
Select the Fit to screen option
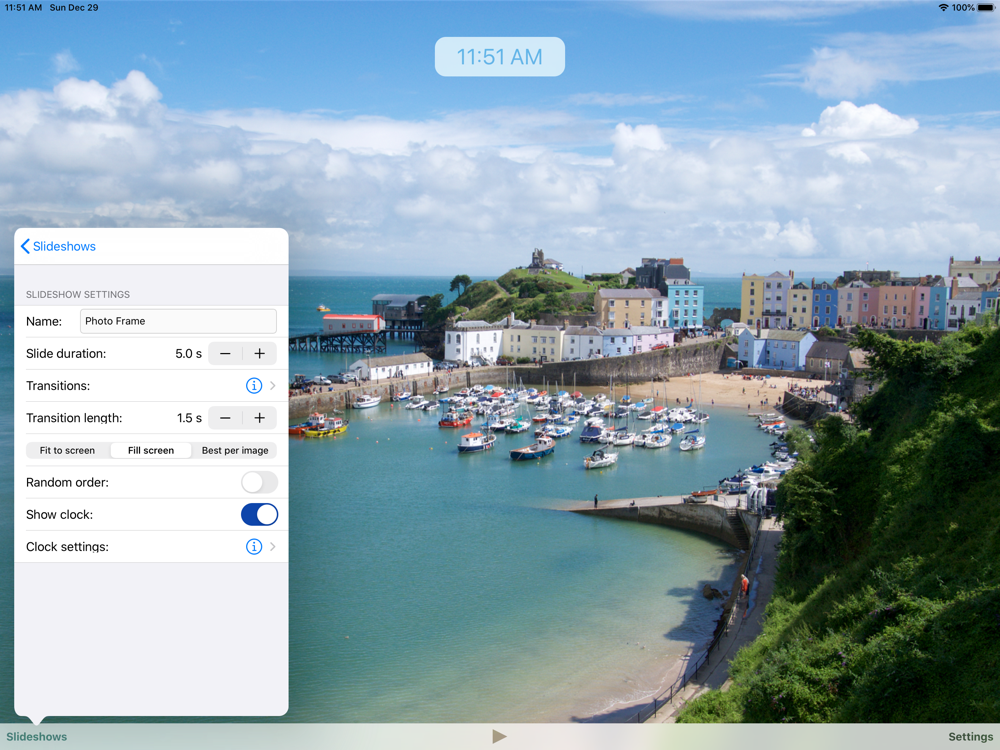[x=67, y=450]
